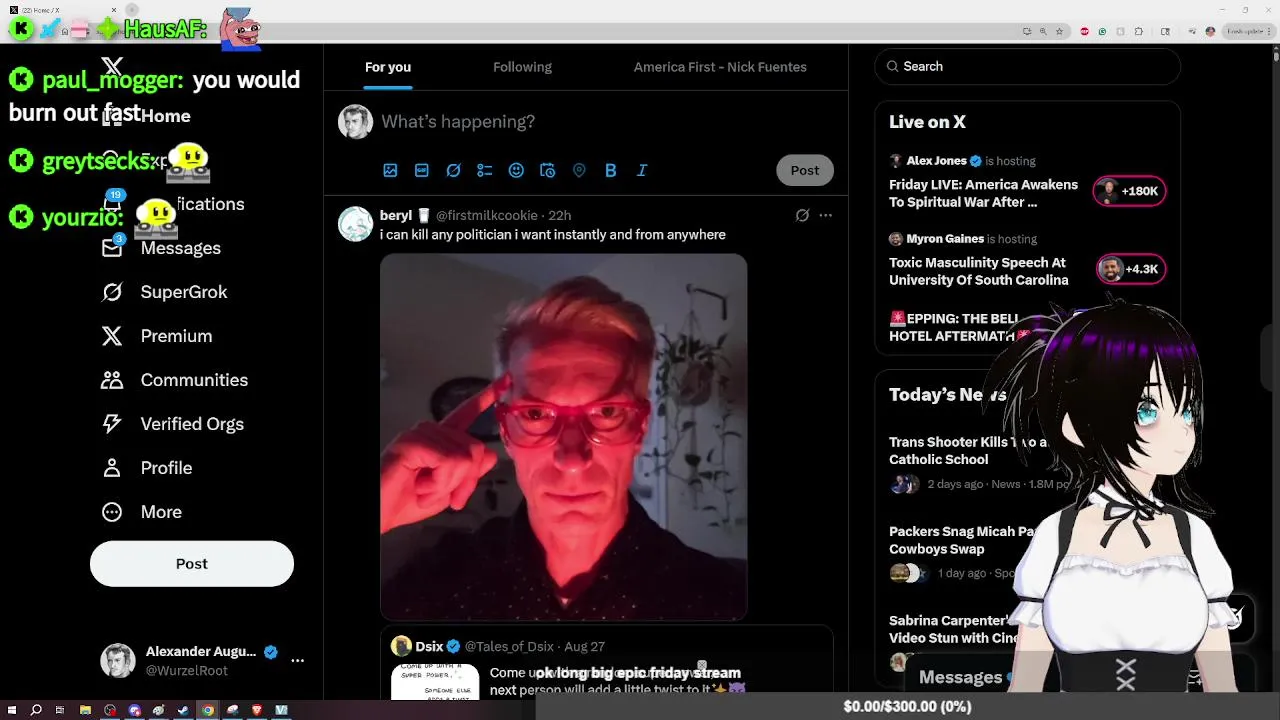Open the red-lit man video in post
The image size is (1280, 720).
coord(563,436)
